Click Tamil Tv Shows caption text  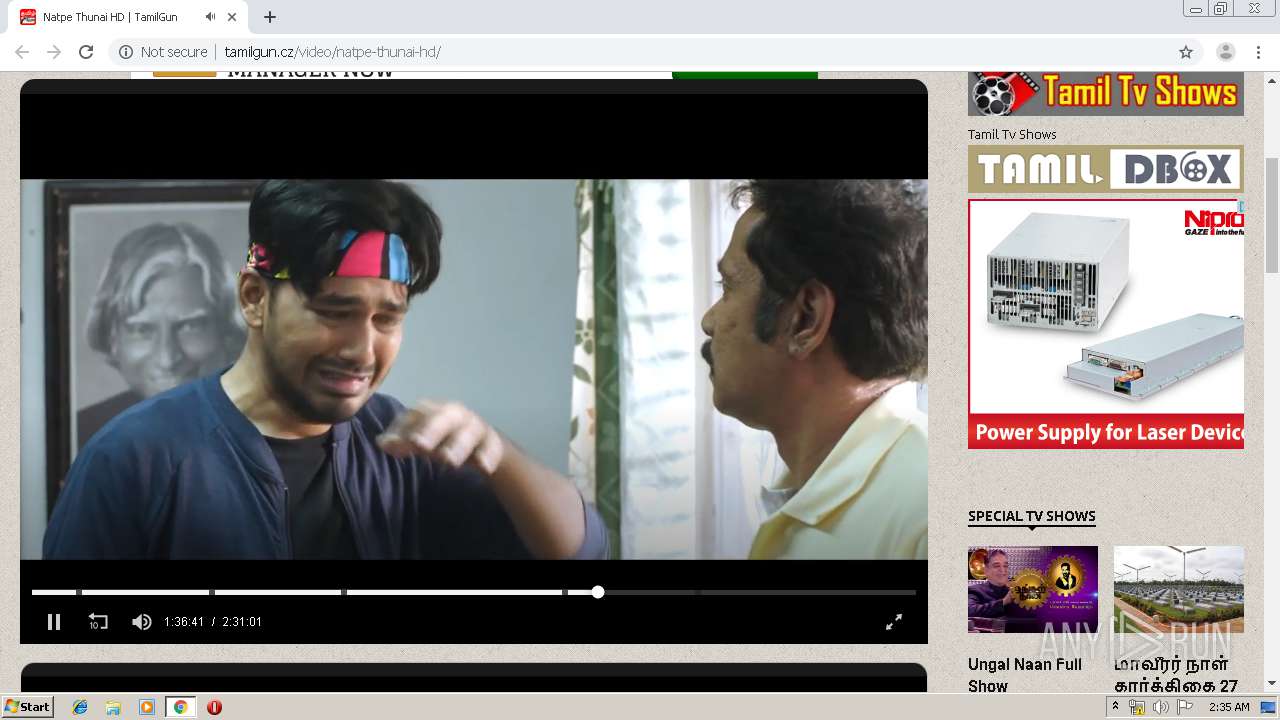pos(1012,134)
